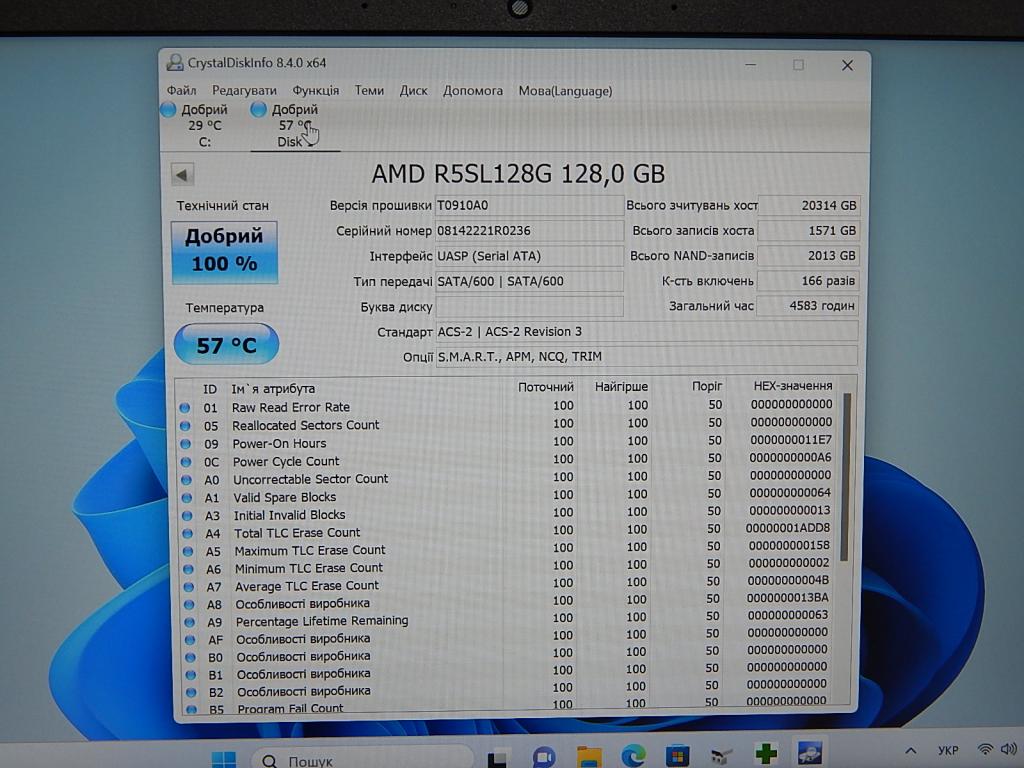This screenshot has width=1024, height=768.
Task: Click the status dot for Uncorrectable Sector Count
Action: click(x=186, y=480)
